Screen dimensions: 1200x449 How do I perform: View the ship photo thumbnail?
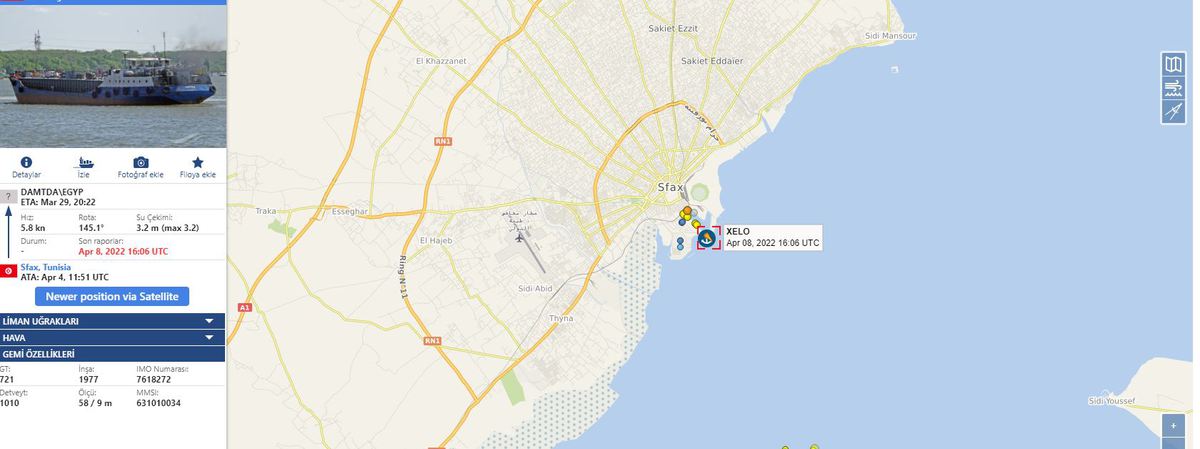[x=113, y=76]
